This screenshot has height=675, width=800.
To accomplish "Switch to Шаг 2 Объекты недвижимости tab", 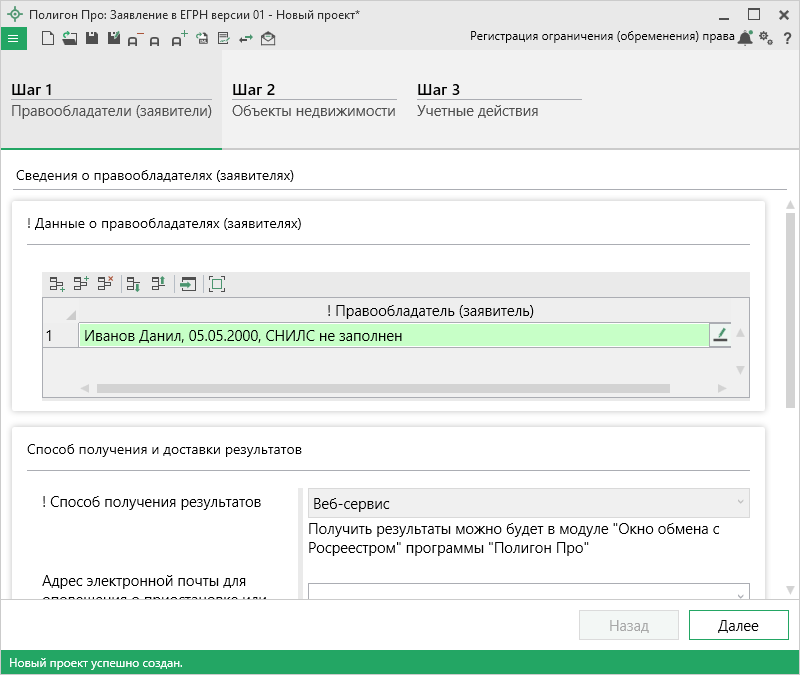I will click(x=313, y=100).
